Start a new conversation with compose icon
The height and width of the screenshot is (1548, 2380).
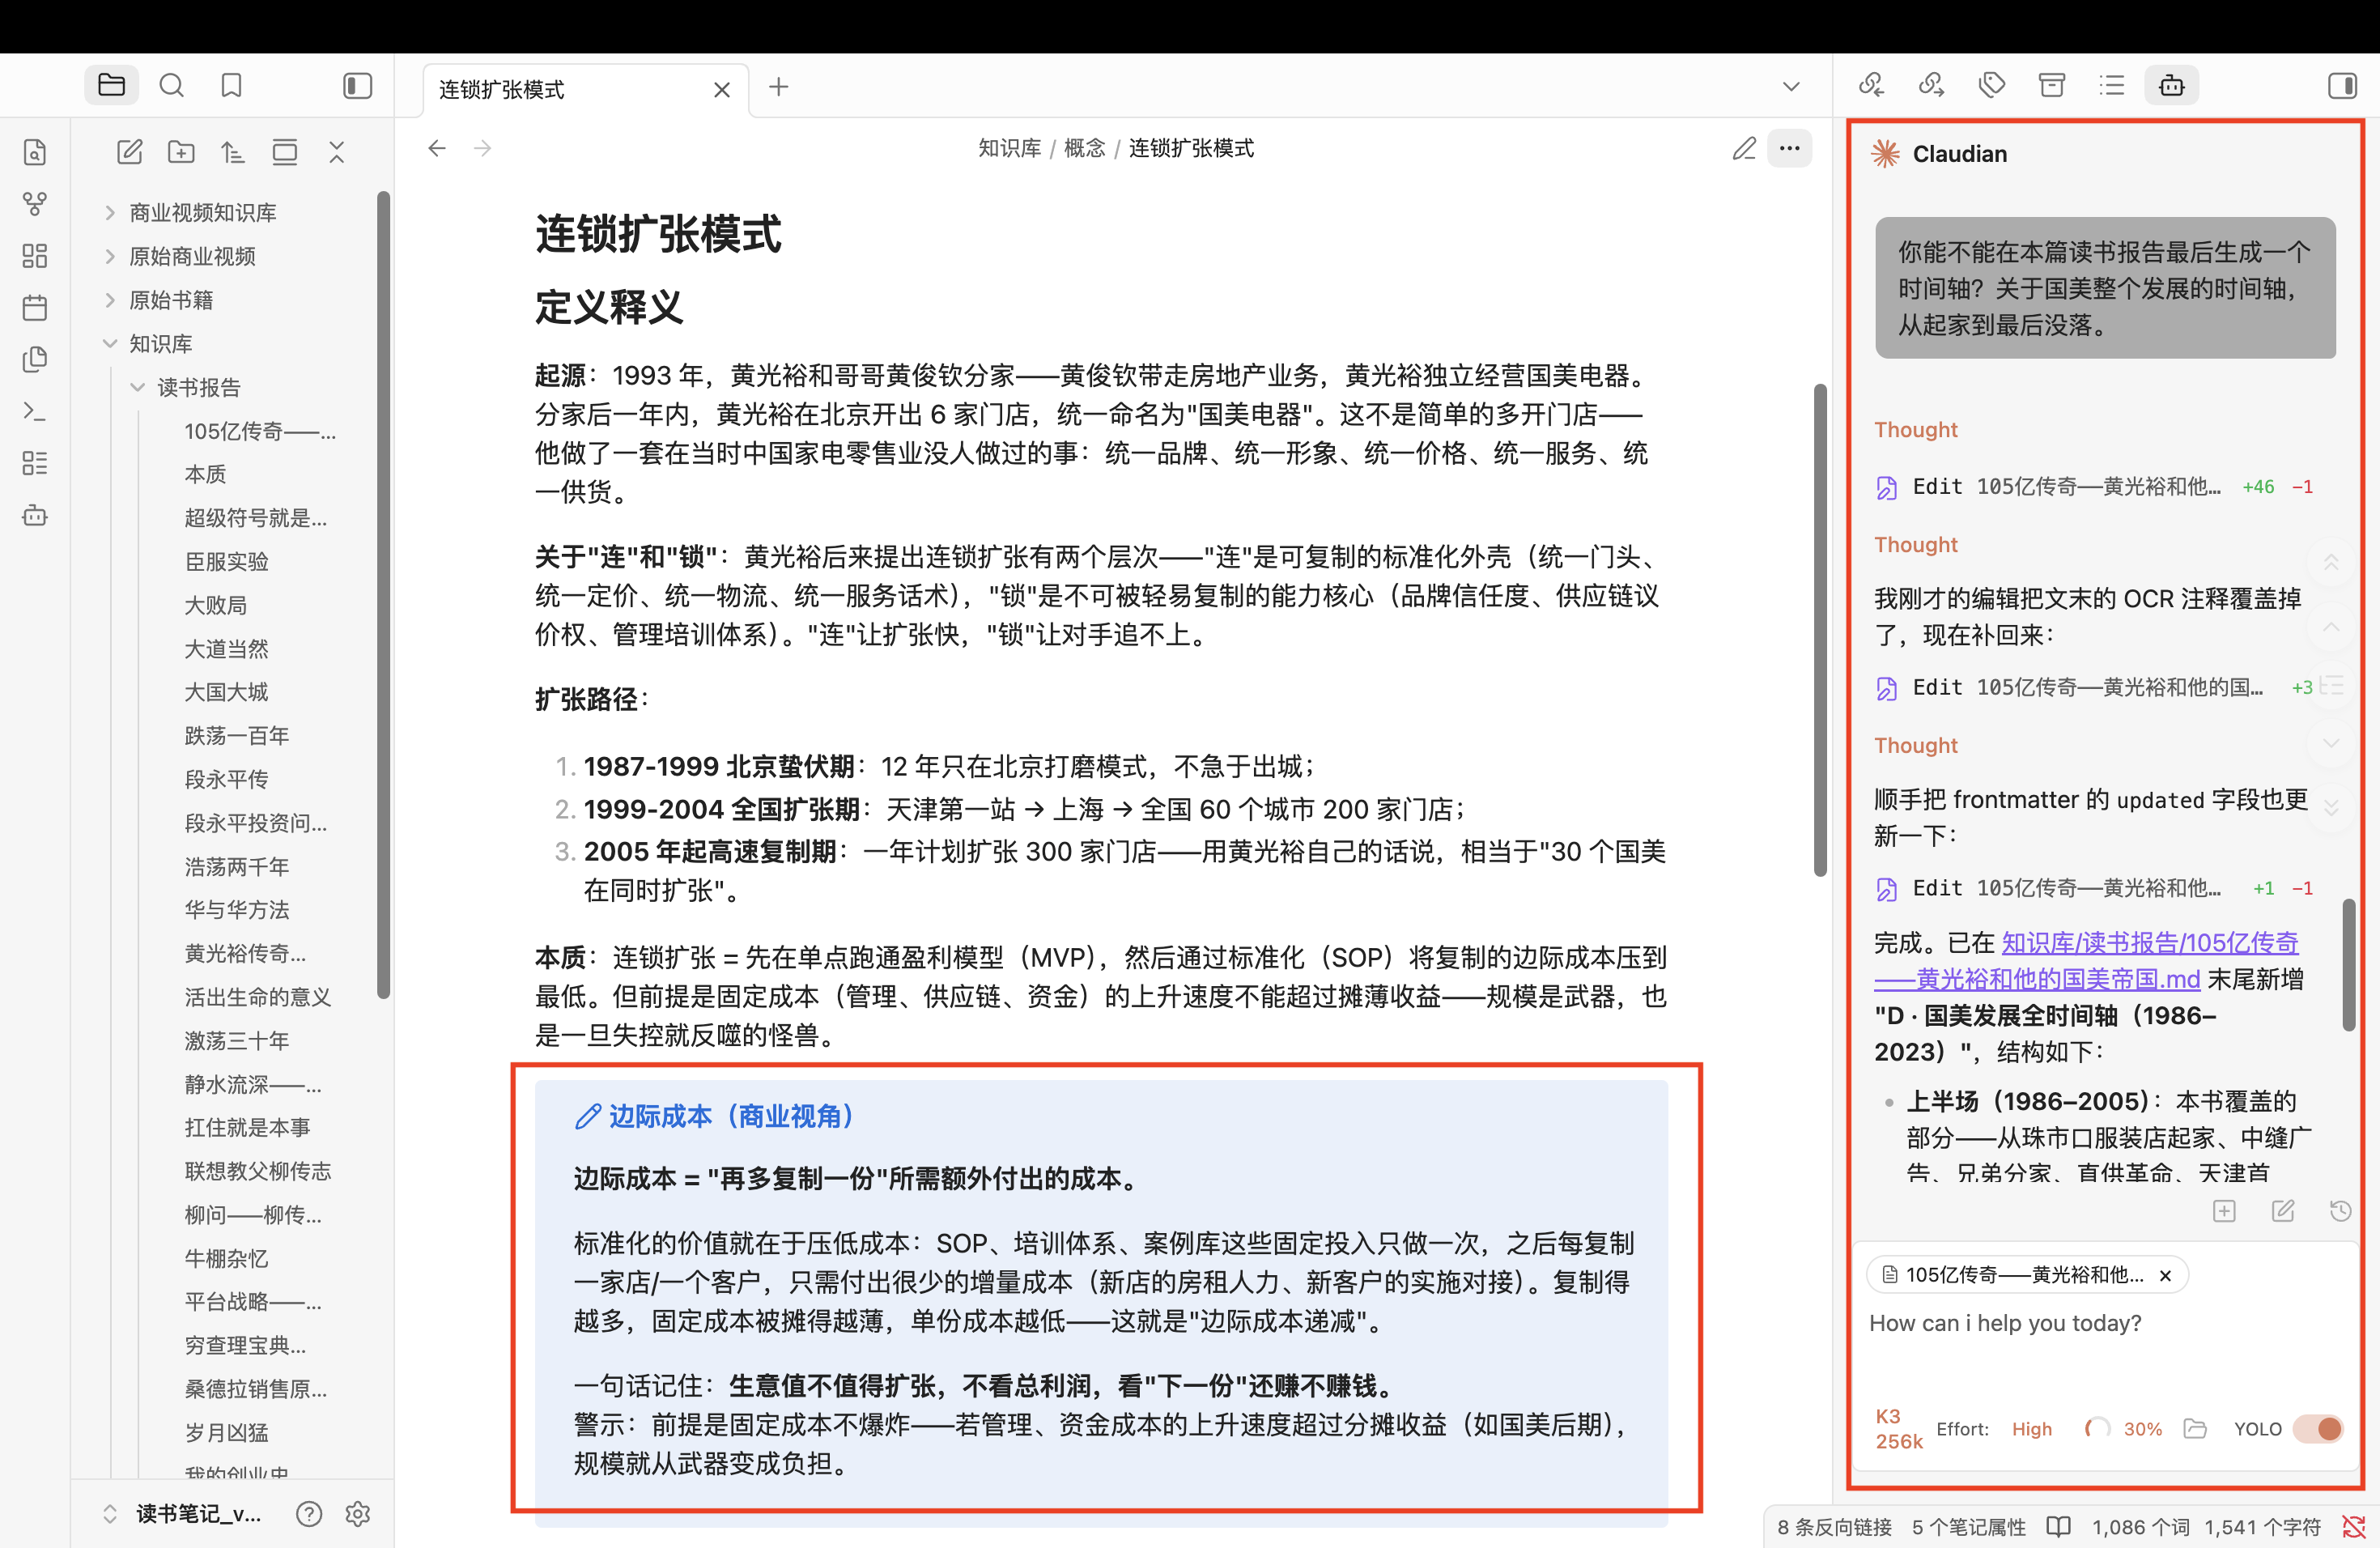[x=2283, y=1211]
